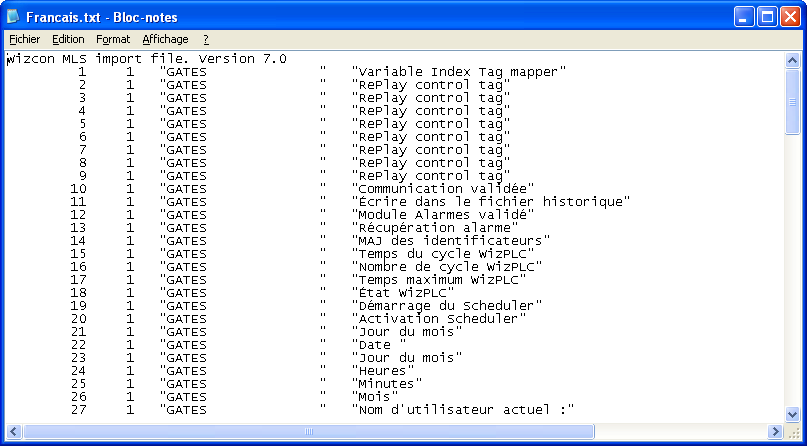
Task: Click the line "Wizcon MLS import file. Version 7.0"
Action: tap(146, 59)
